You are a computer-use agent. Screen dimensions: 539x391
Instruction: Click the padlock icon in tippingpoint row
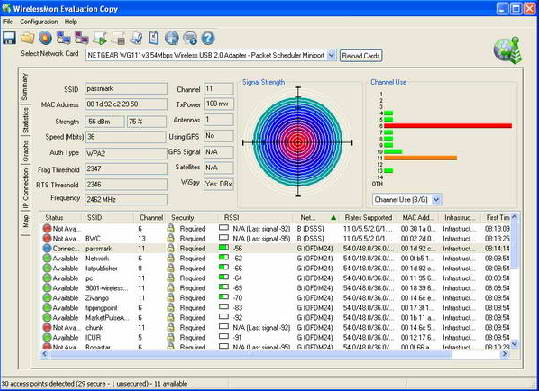point(171,307)
